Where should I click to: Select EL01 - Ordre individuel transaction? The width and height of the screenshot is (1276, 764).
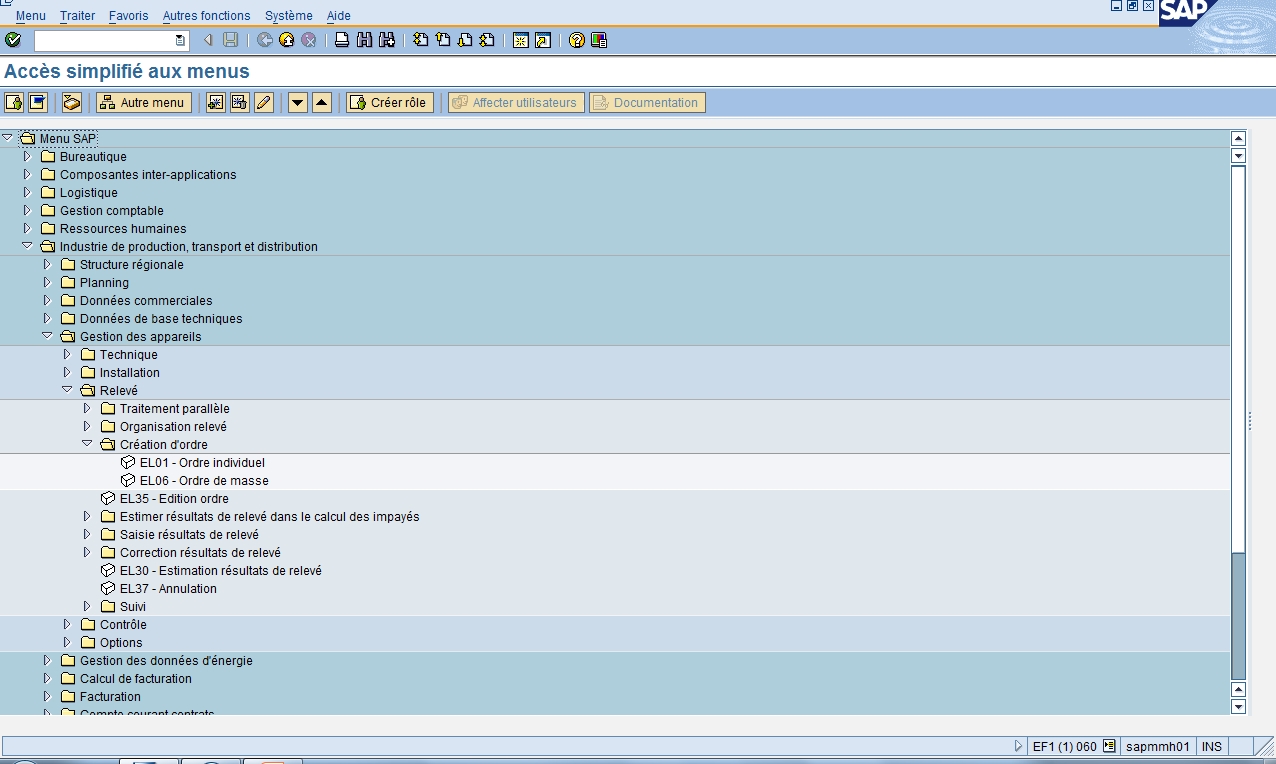coord(202,462)
